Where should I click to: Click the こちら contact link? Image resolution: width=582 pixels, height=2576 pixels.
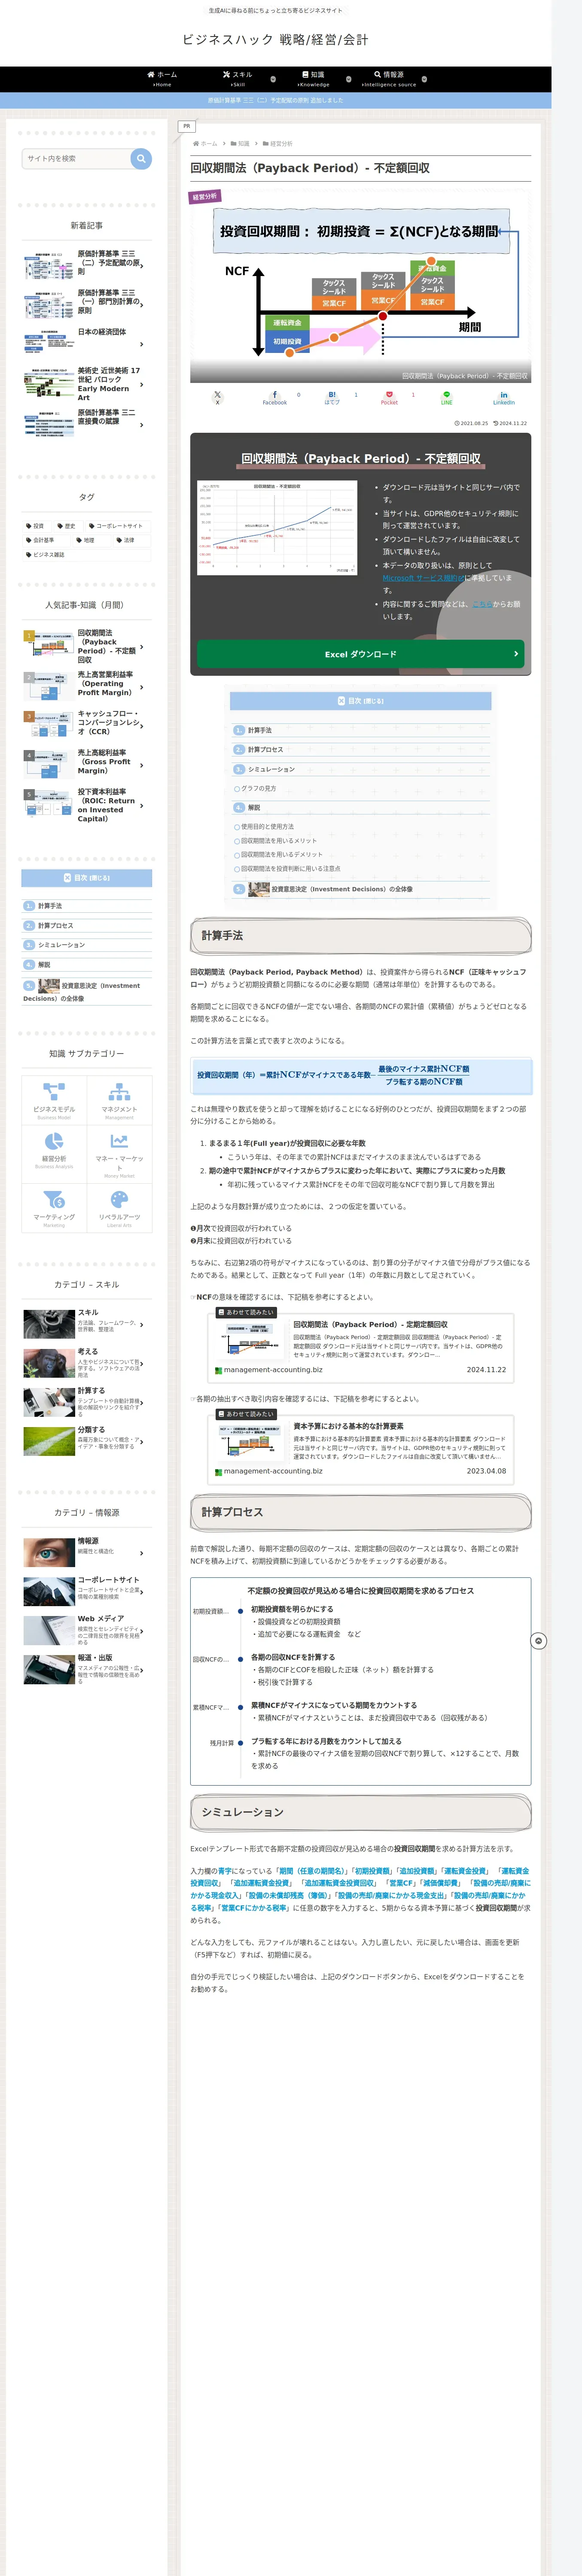coord(481,603)
